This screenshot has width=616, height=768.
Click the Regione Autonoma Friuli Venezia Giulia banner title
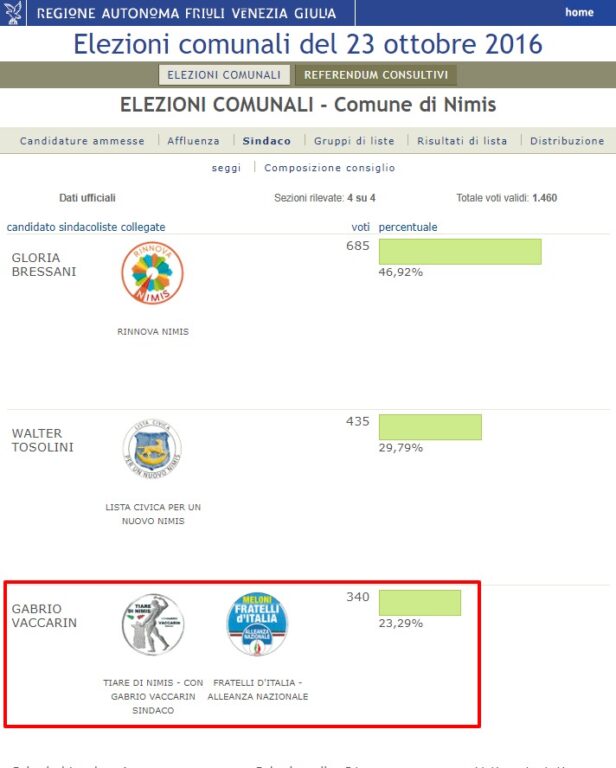coord(187,13)
